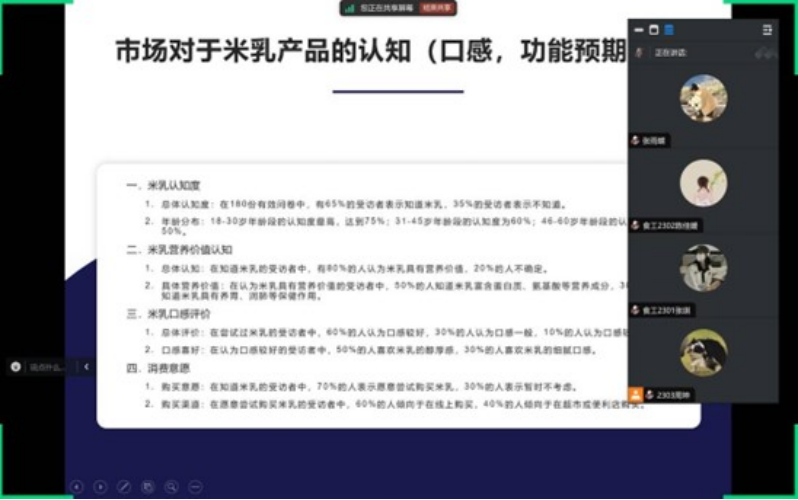Click the line beginning "购买渠道"
The height and width of the screenshot is (500, 798).
point(394,404)
